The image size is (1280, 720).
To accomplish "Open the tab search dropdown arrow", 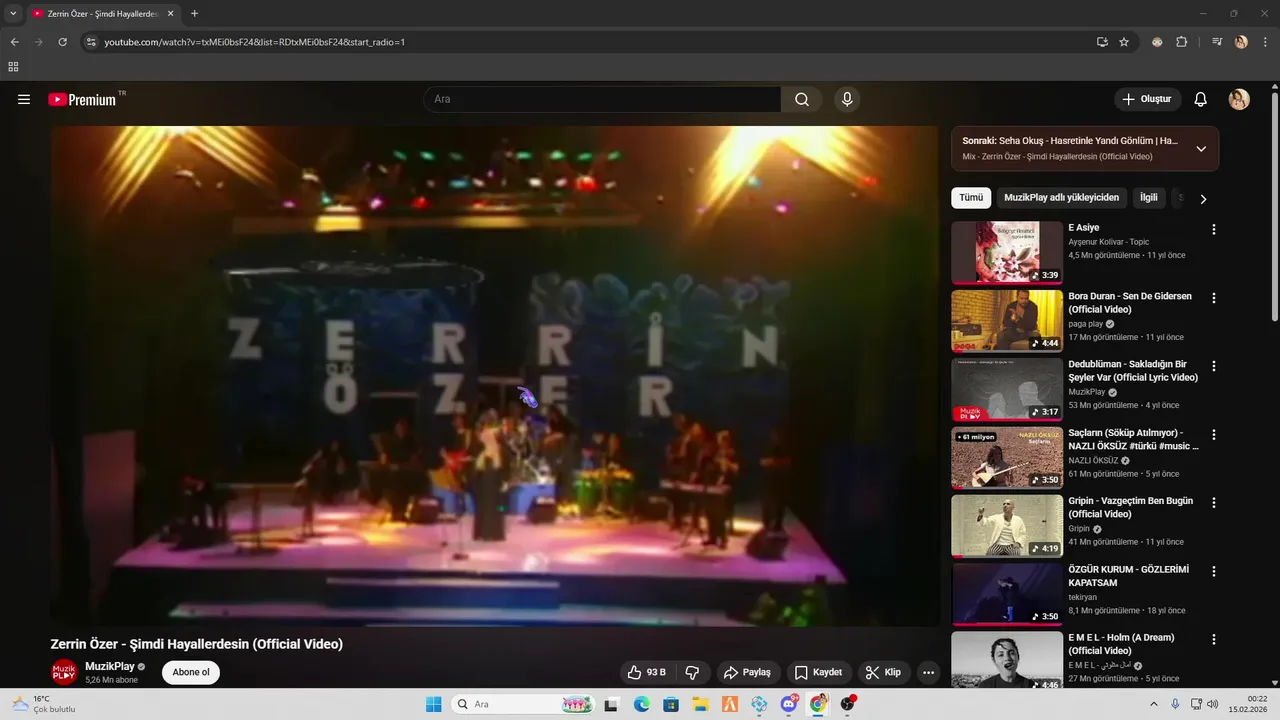I will 13,14.
